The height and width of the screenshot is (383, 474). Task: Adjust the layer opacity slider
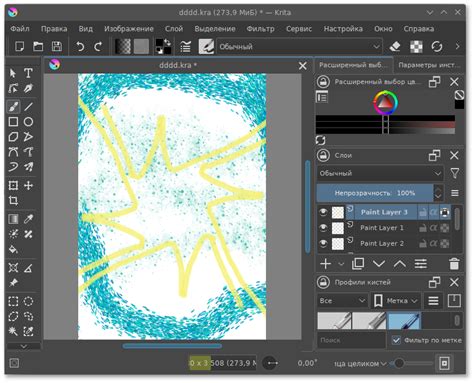click(375, 193)
